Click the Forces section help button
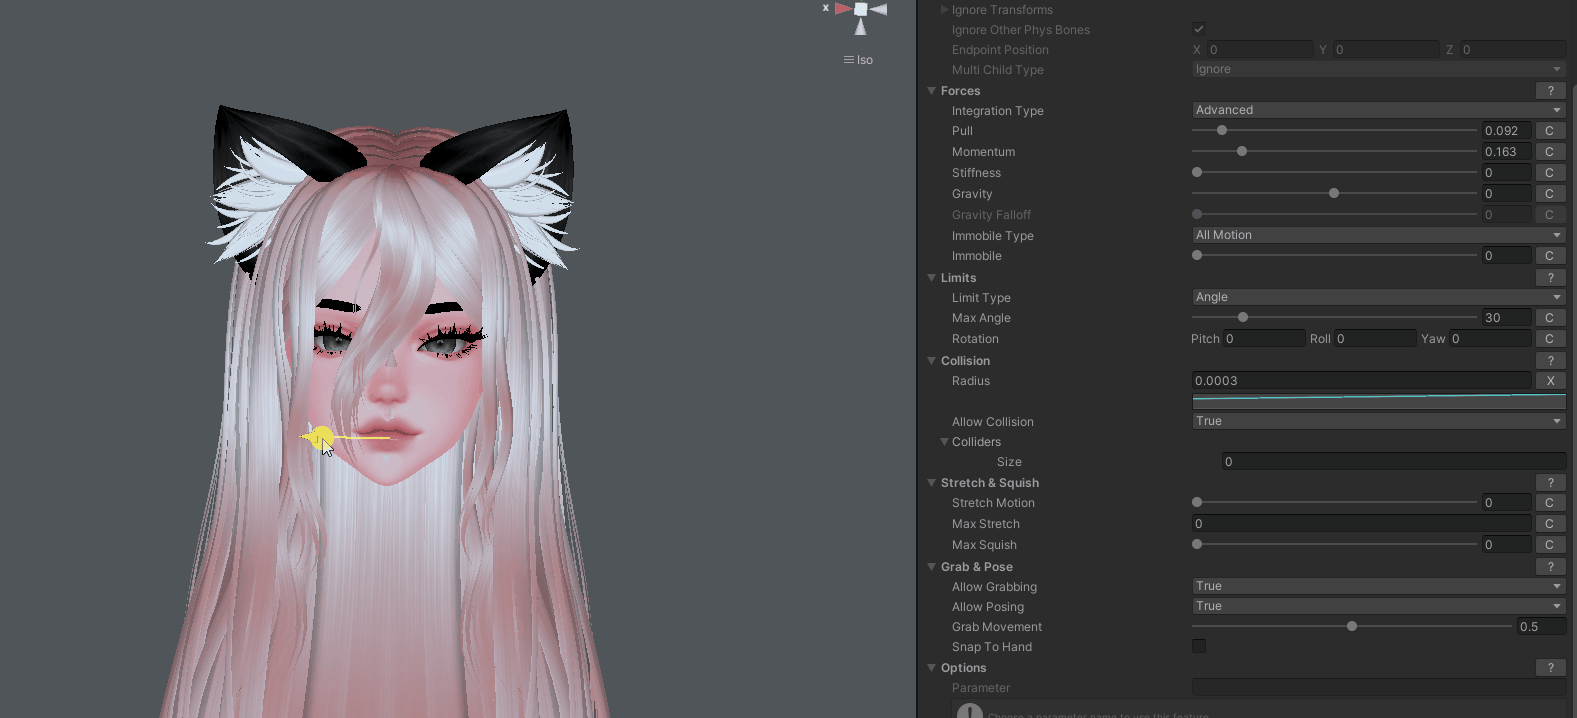The width and height of the screenshot is (1577, 718). (1550, 91)
